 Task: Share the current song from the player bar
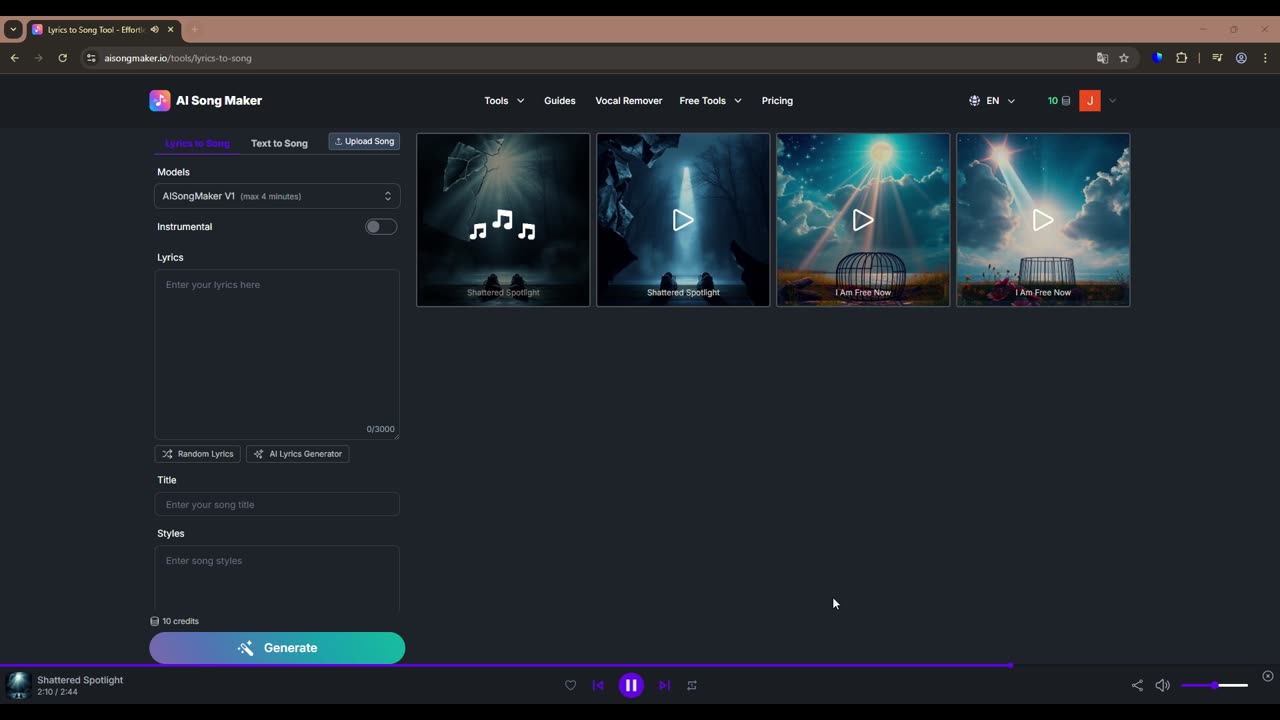[x=1137, y=685]
